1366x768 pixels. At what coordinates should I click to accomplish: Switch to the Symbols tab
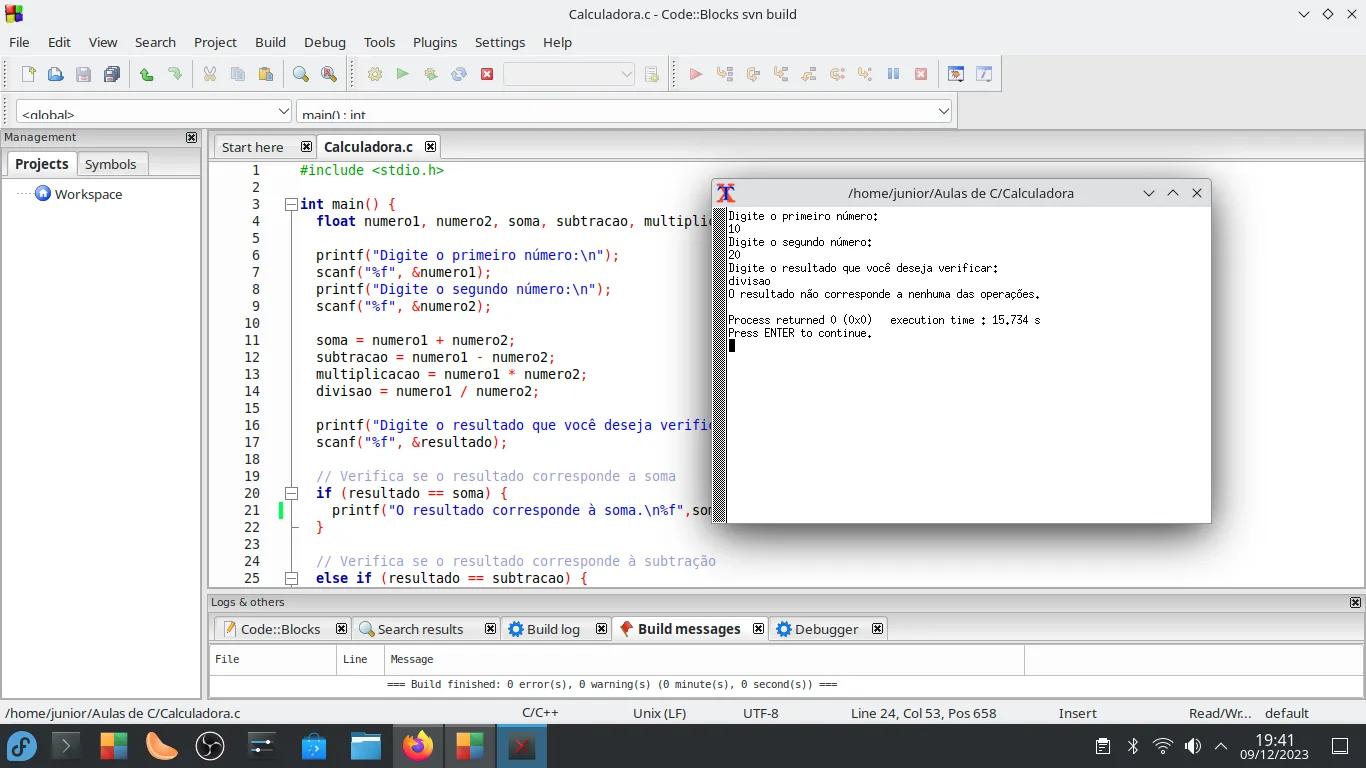coord(110,164)
